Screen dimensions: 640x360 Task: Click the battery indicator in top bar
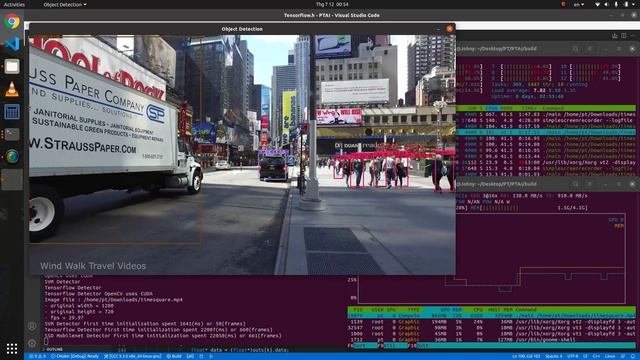(x=626, y=4)
